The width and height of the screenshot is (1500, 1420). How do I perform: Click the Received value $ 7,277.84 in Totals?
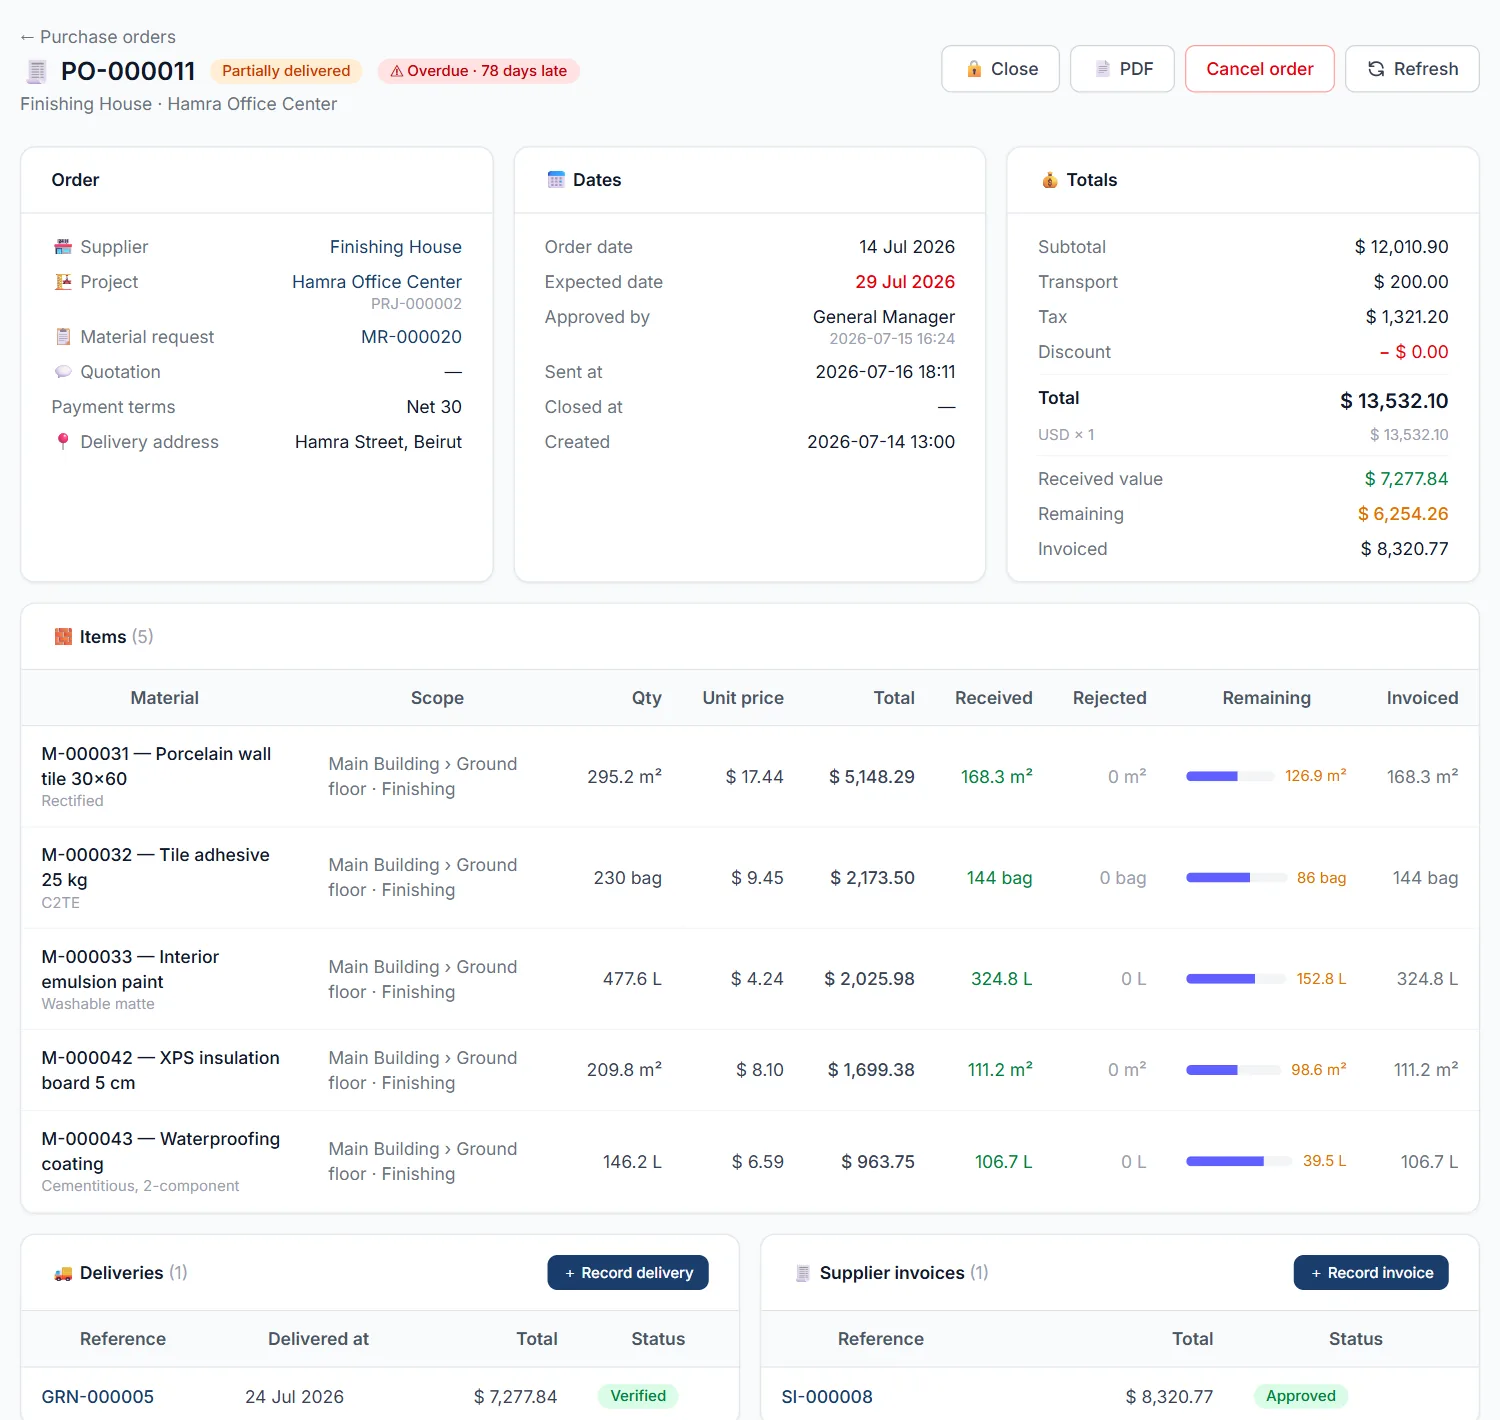pyautogui.click(x=1406, y=479)
